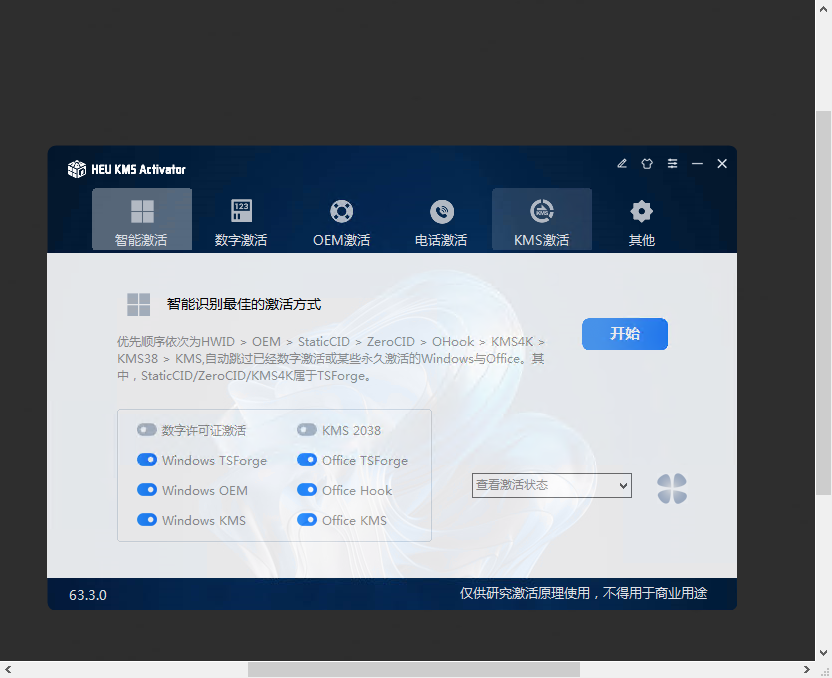Image resolution: width=832 pixels, height=678 pixels.
Task: Switch to the KMS激活 tab
Action: [x=541, y=218]
